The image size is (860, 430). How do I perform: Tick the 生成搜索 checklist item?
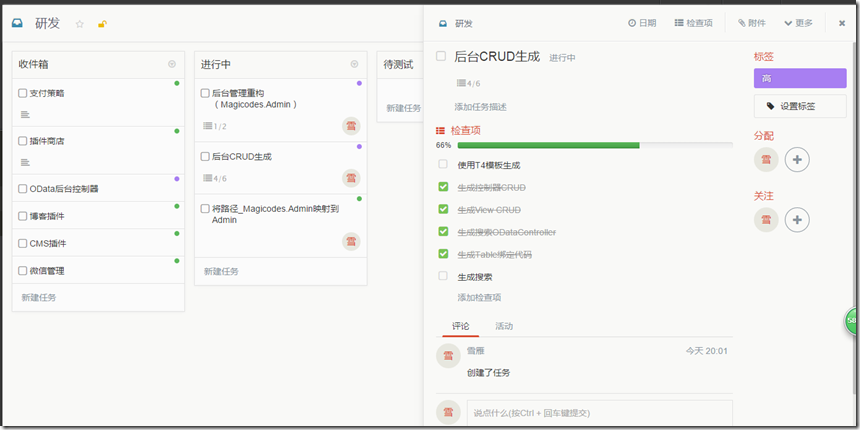pos(443,276)
